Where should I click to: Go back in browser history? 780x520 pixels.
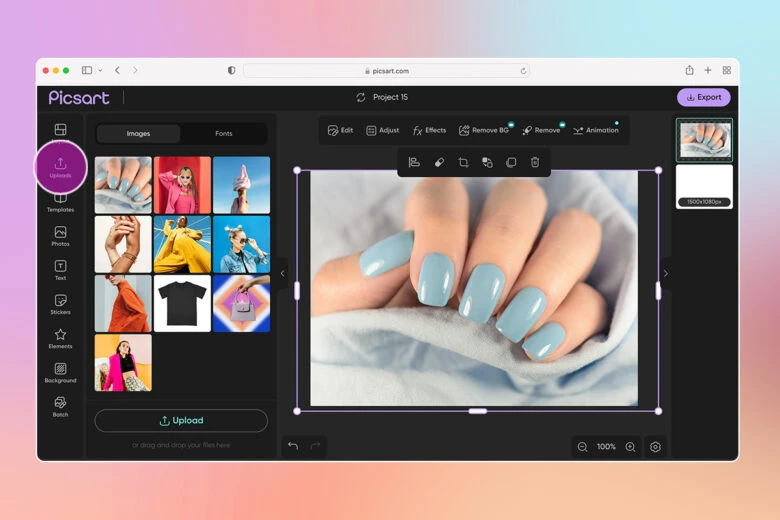click(x=117, y=70)
